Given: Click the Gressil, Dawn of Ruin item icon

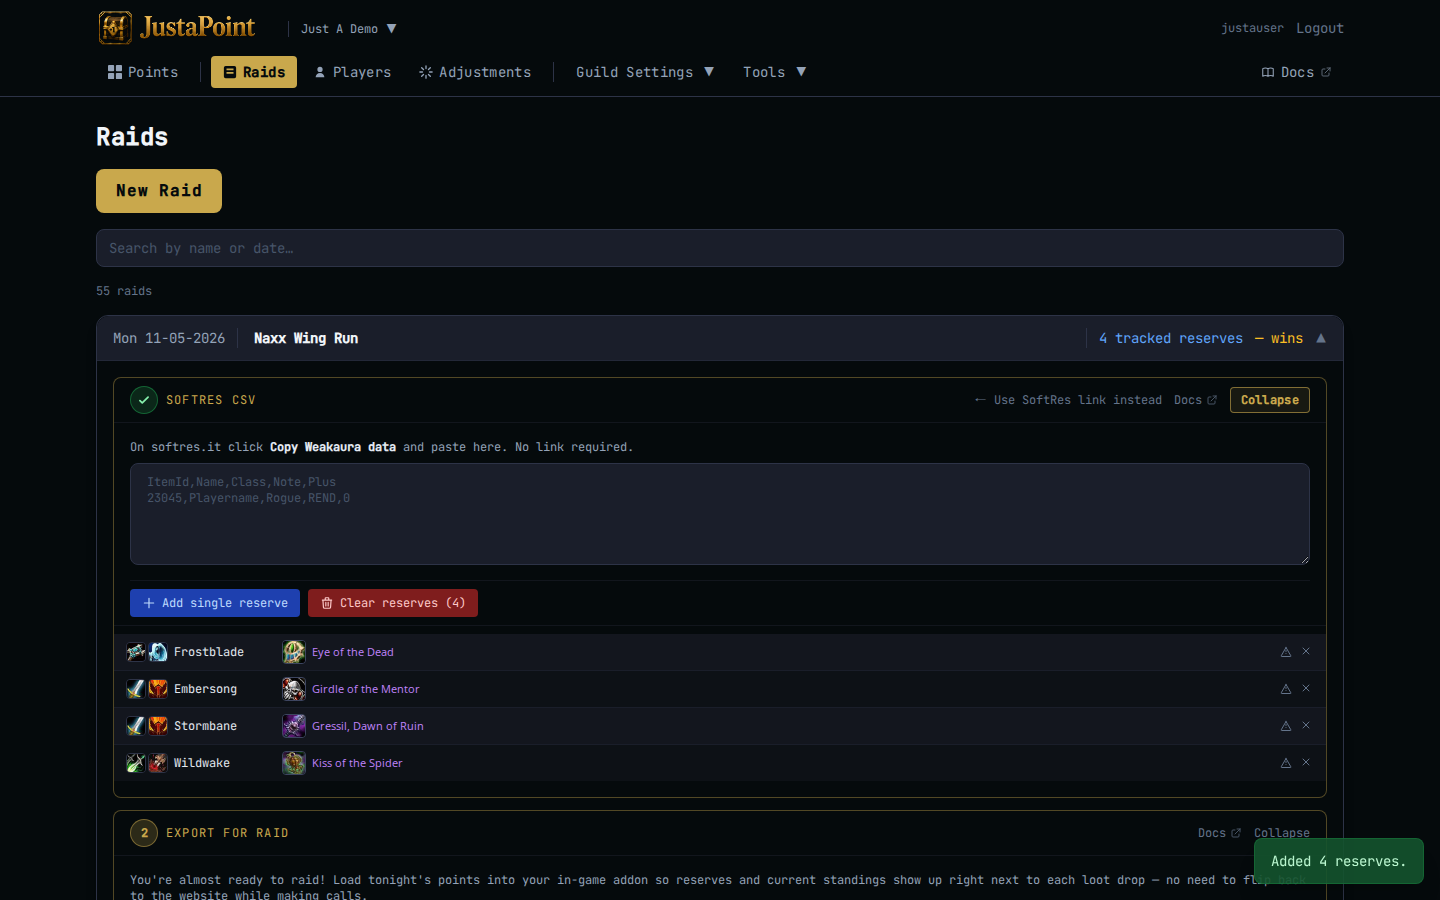Looking at the screenshot, I should 294,726.
